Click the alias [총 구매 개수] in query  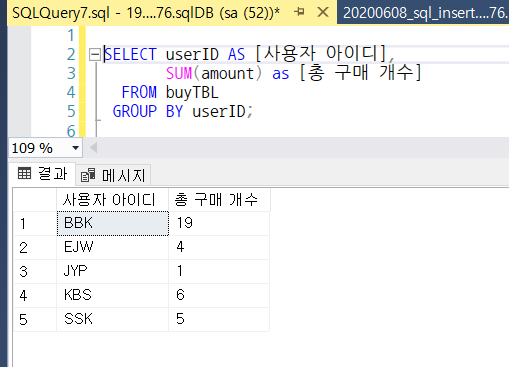tap(360, 72)
